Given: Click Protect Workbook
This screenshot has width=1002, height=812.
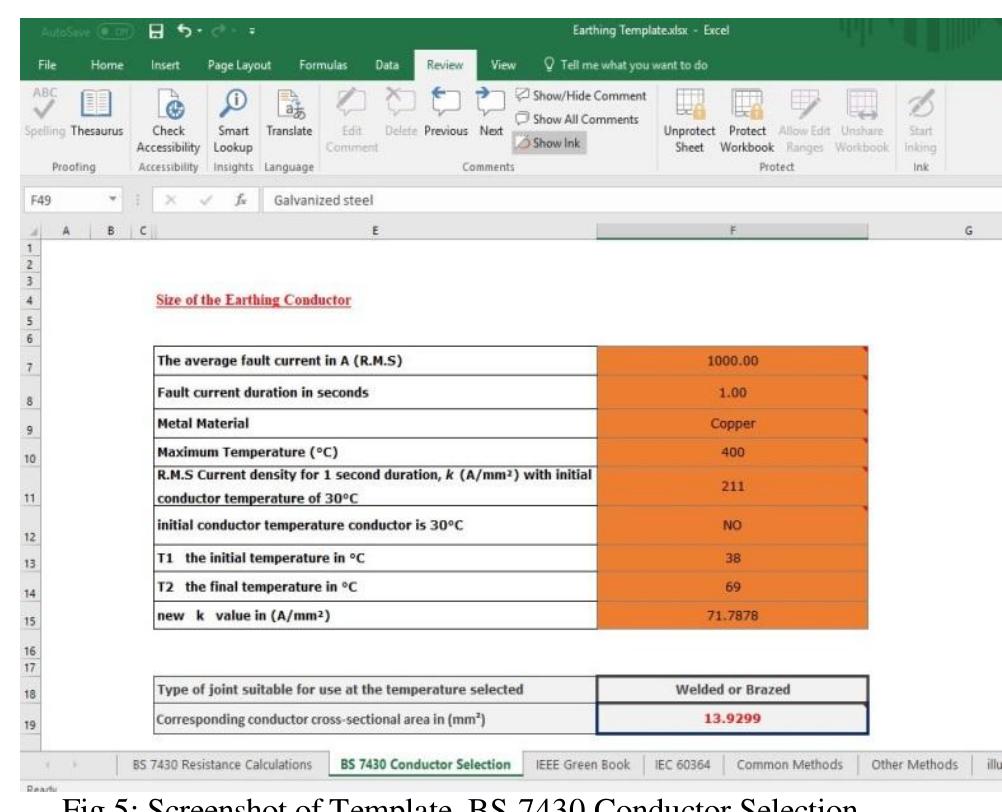Looking at the screenshot, I should 746,121.
